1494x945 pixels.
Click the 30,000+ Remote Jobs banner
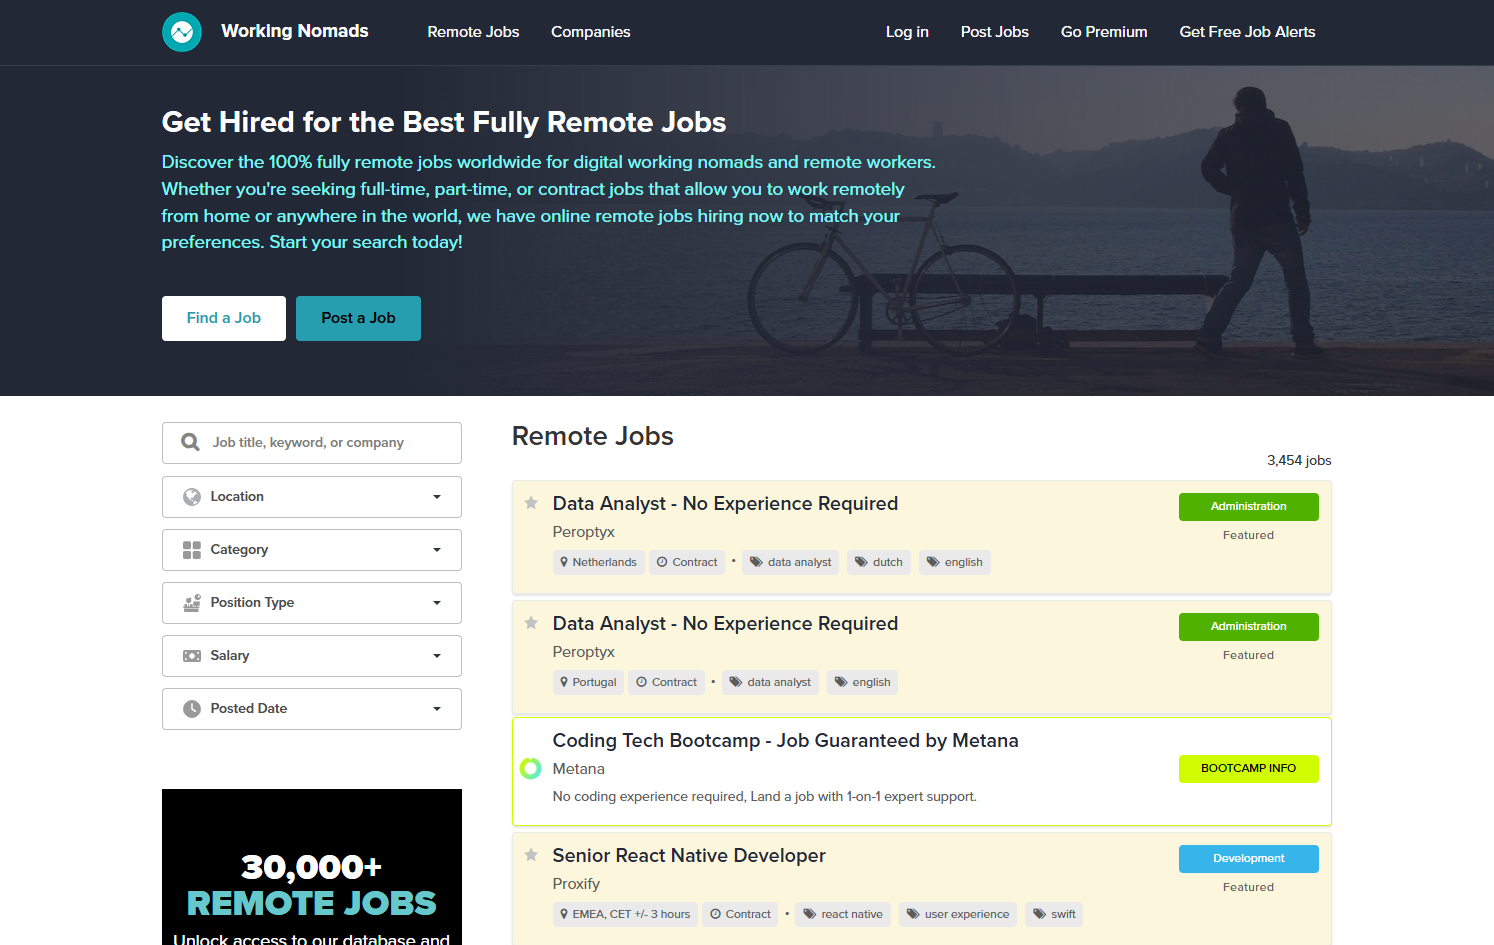[x=312, y=867]
